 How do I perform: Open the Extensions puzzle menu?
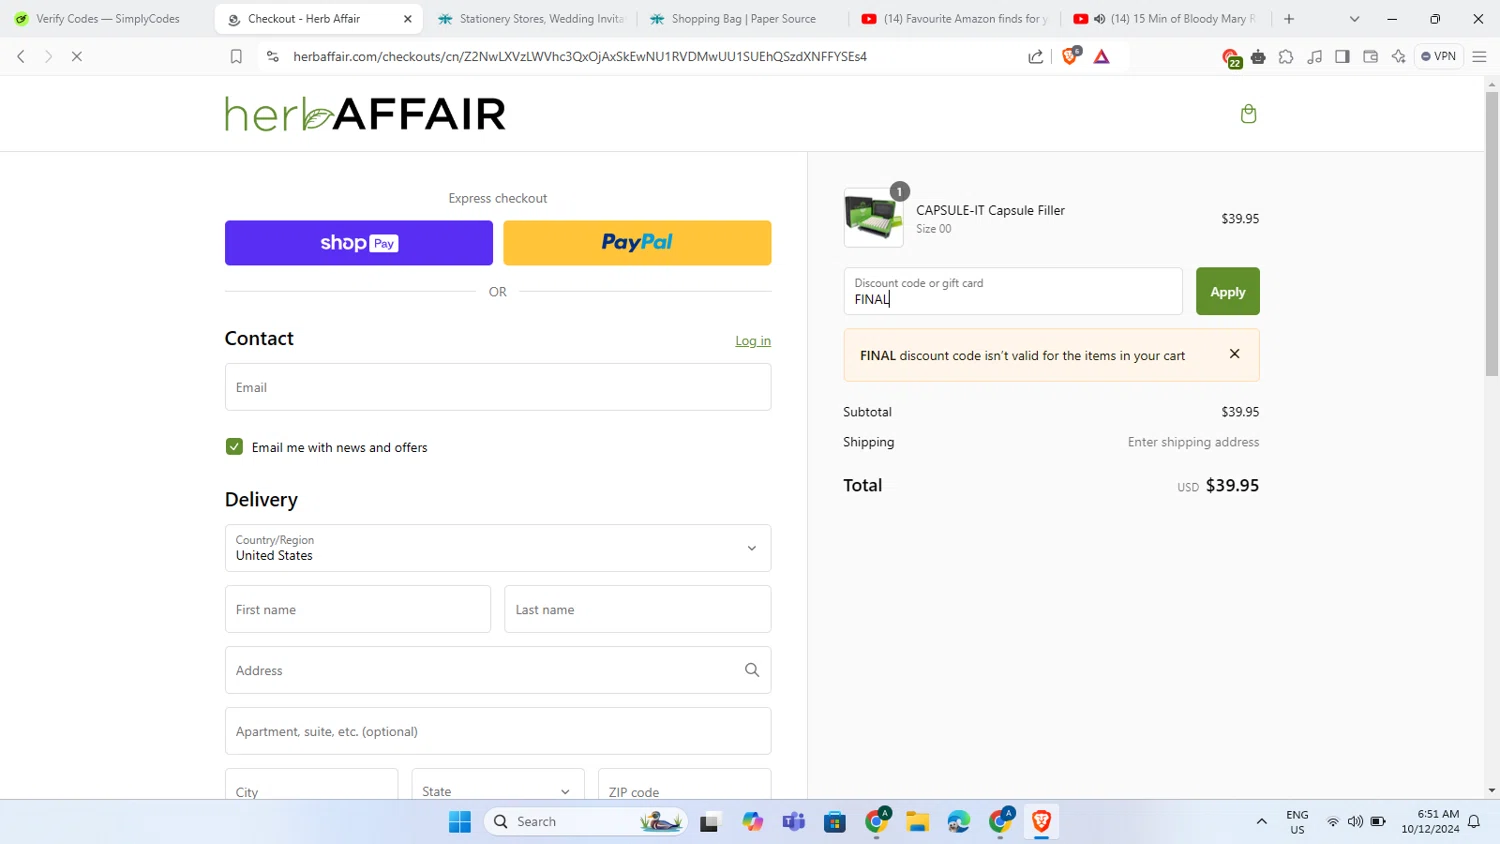(x=1286, y=57)
